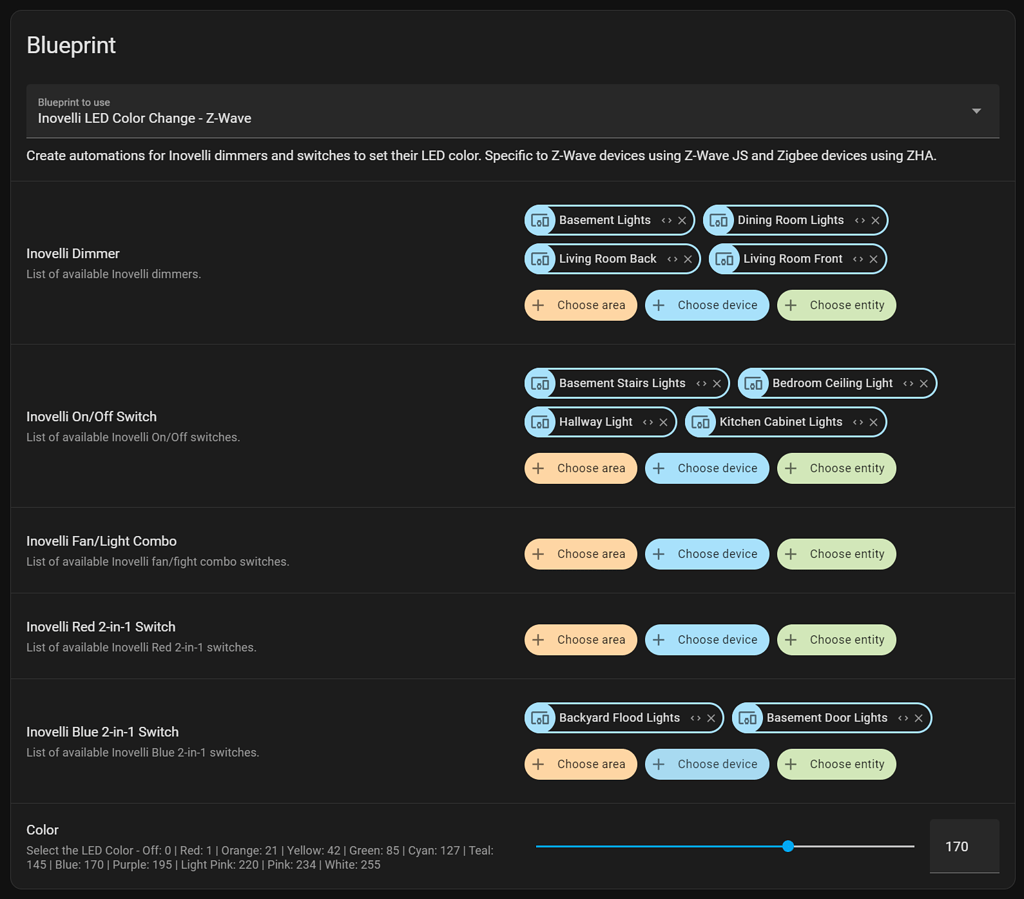Click the Living Room Back device icon

pos(540,259)
